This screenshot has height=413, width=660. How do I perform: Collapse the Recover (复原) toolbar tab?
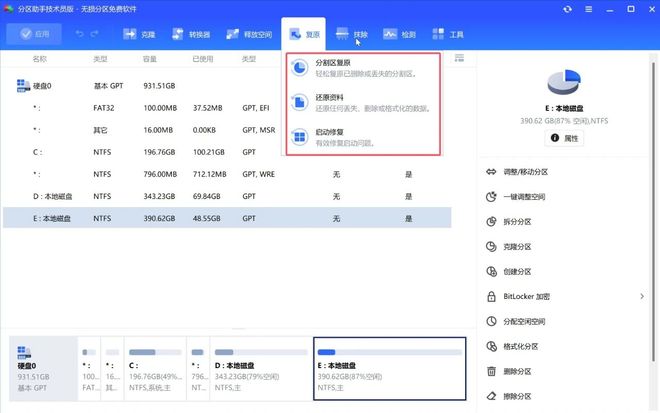coord(304,34)
